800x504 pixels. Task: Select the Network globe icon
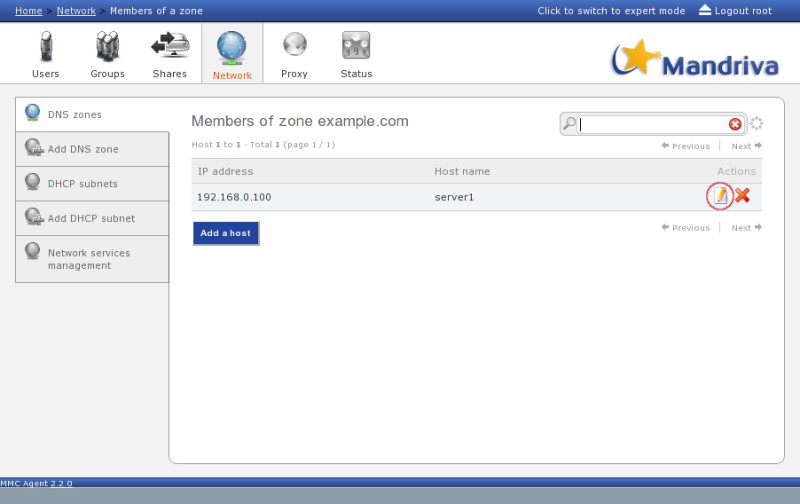pyautogui.click(x=232, y=47)
